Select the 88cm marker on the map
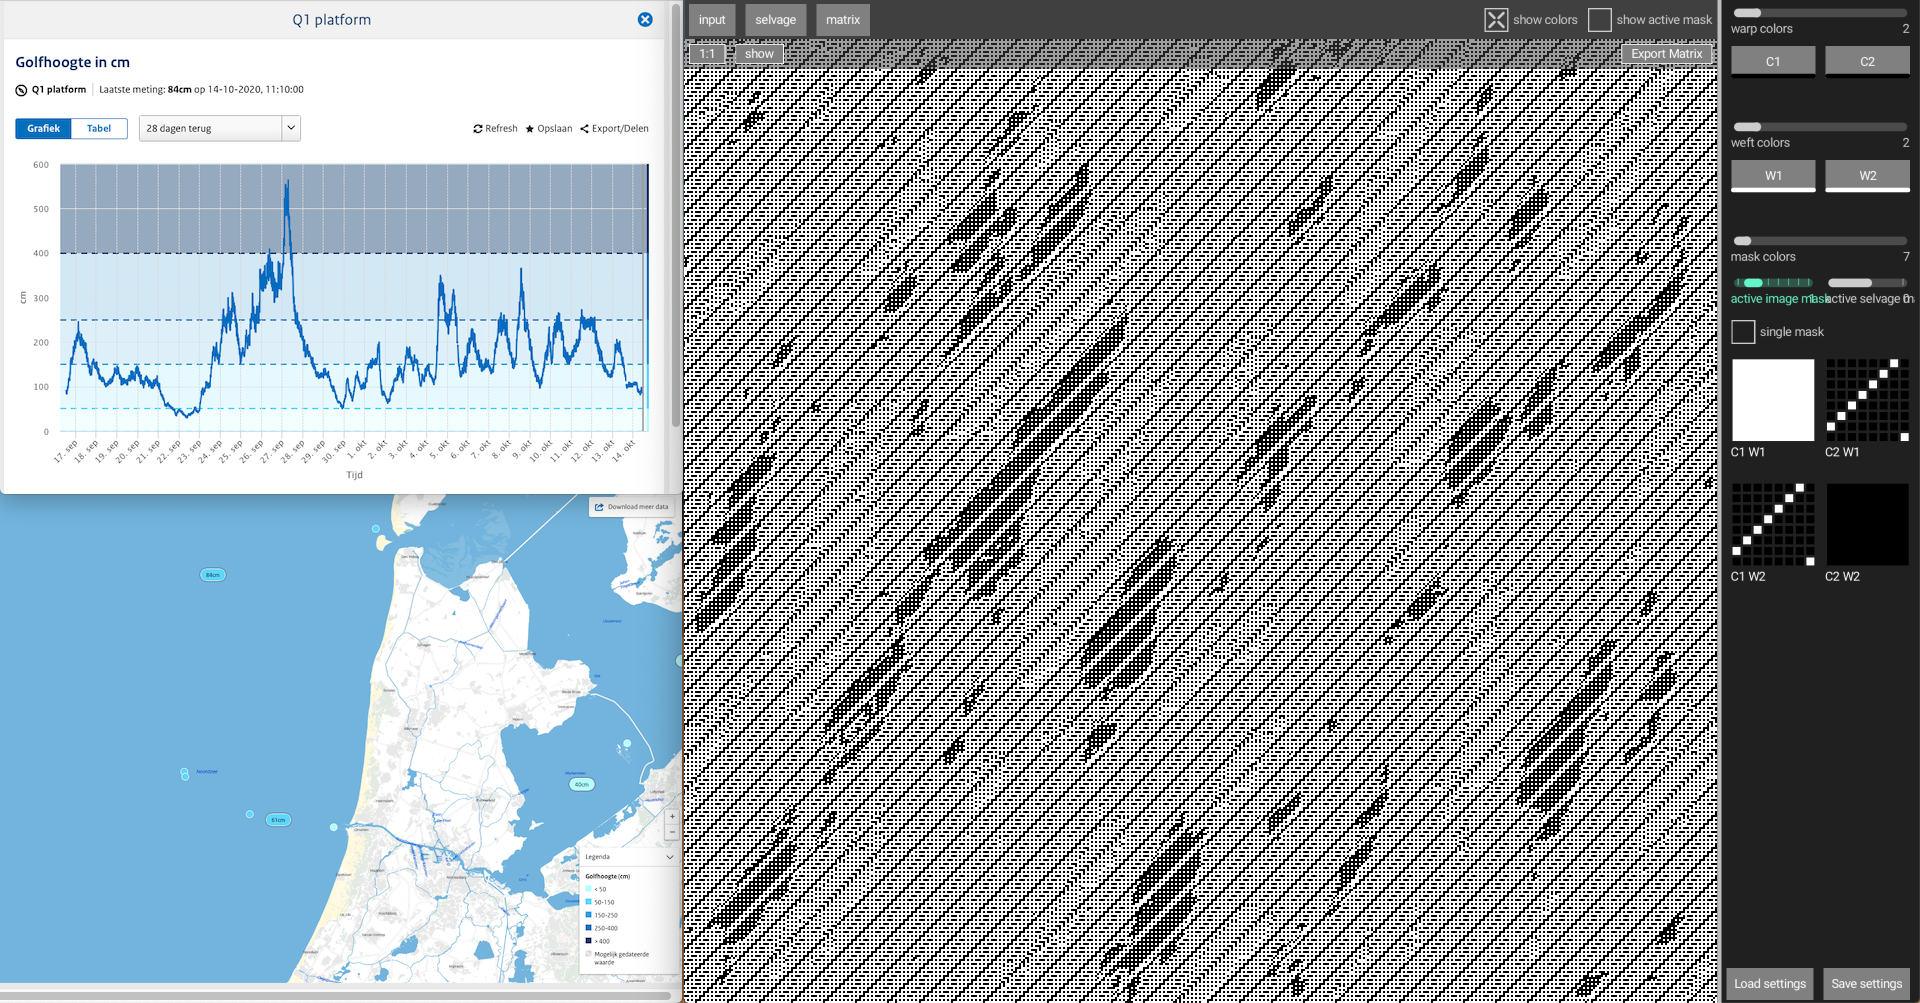 click(x=213, y=575)
